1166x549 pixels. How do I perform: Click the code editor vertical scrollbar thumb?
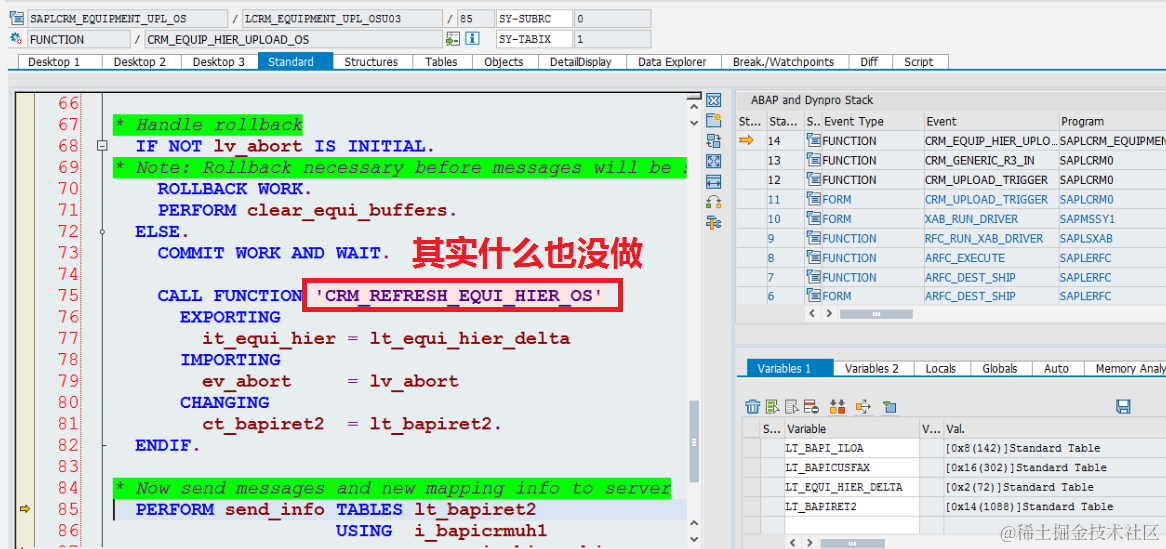click(694, 441)
